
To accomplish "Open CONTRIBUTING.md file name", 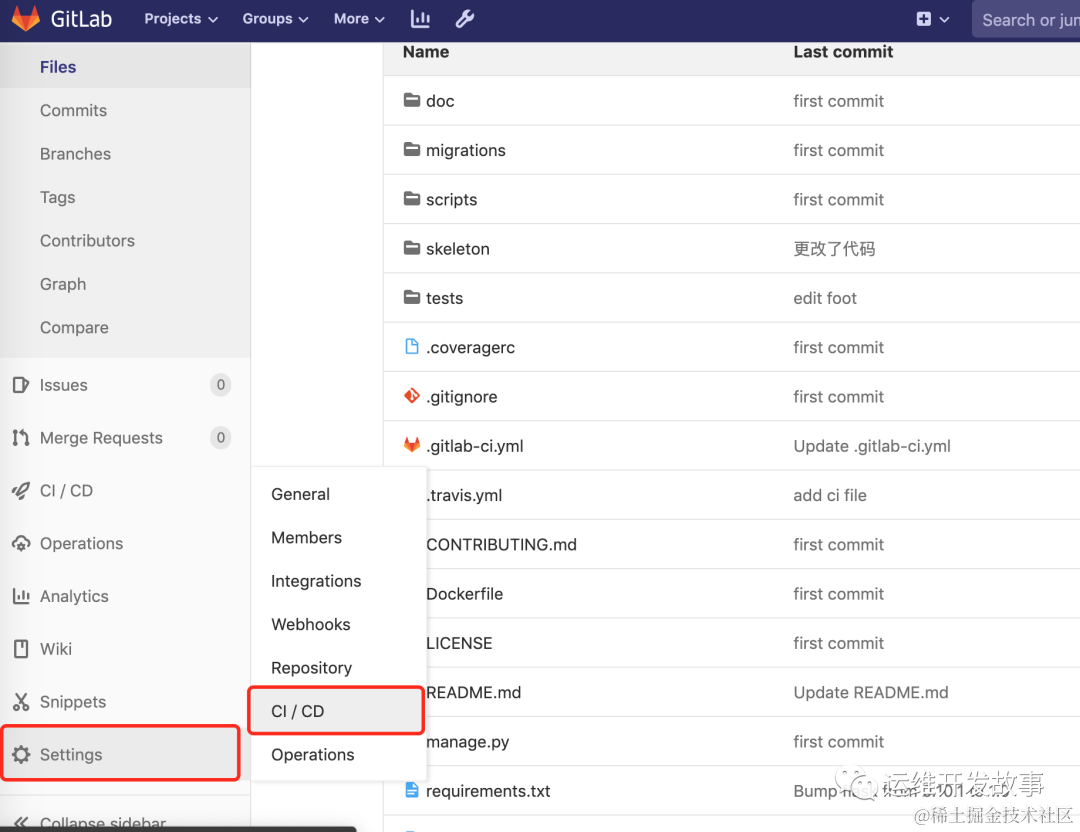I will tap(501, 545).
